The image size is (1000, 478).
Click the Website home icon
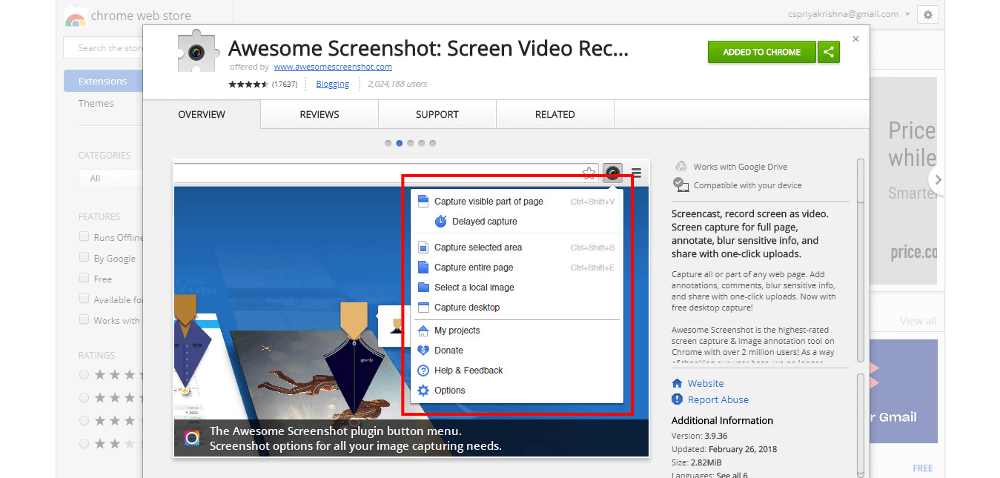pyautogui.click(x=678, y=383)
